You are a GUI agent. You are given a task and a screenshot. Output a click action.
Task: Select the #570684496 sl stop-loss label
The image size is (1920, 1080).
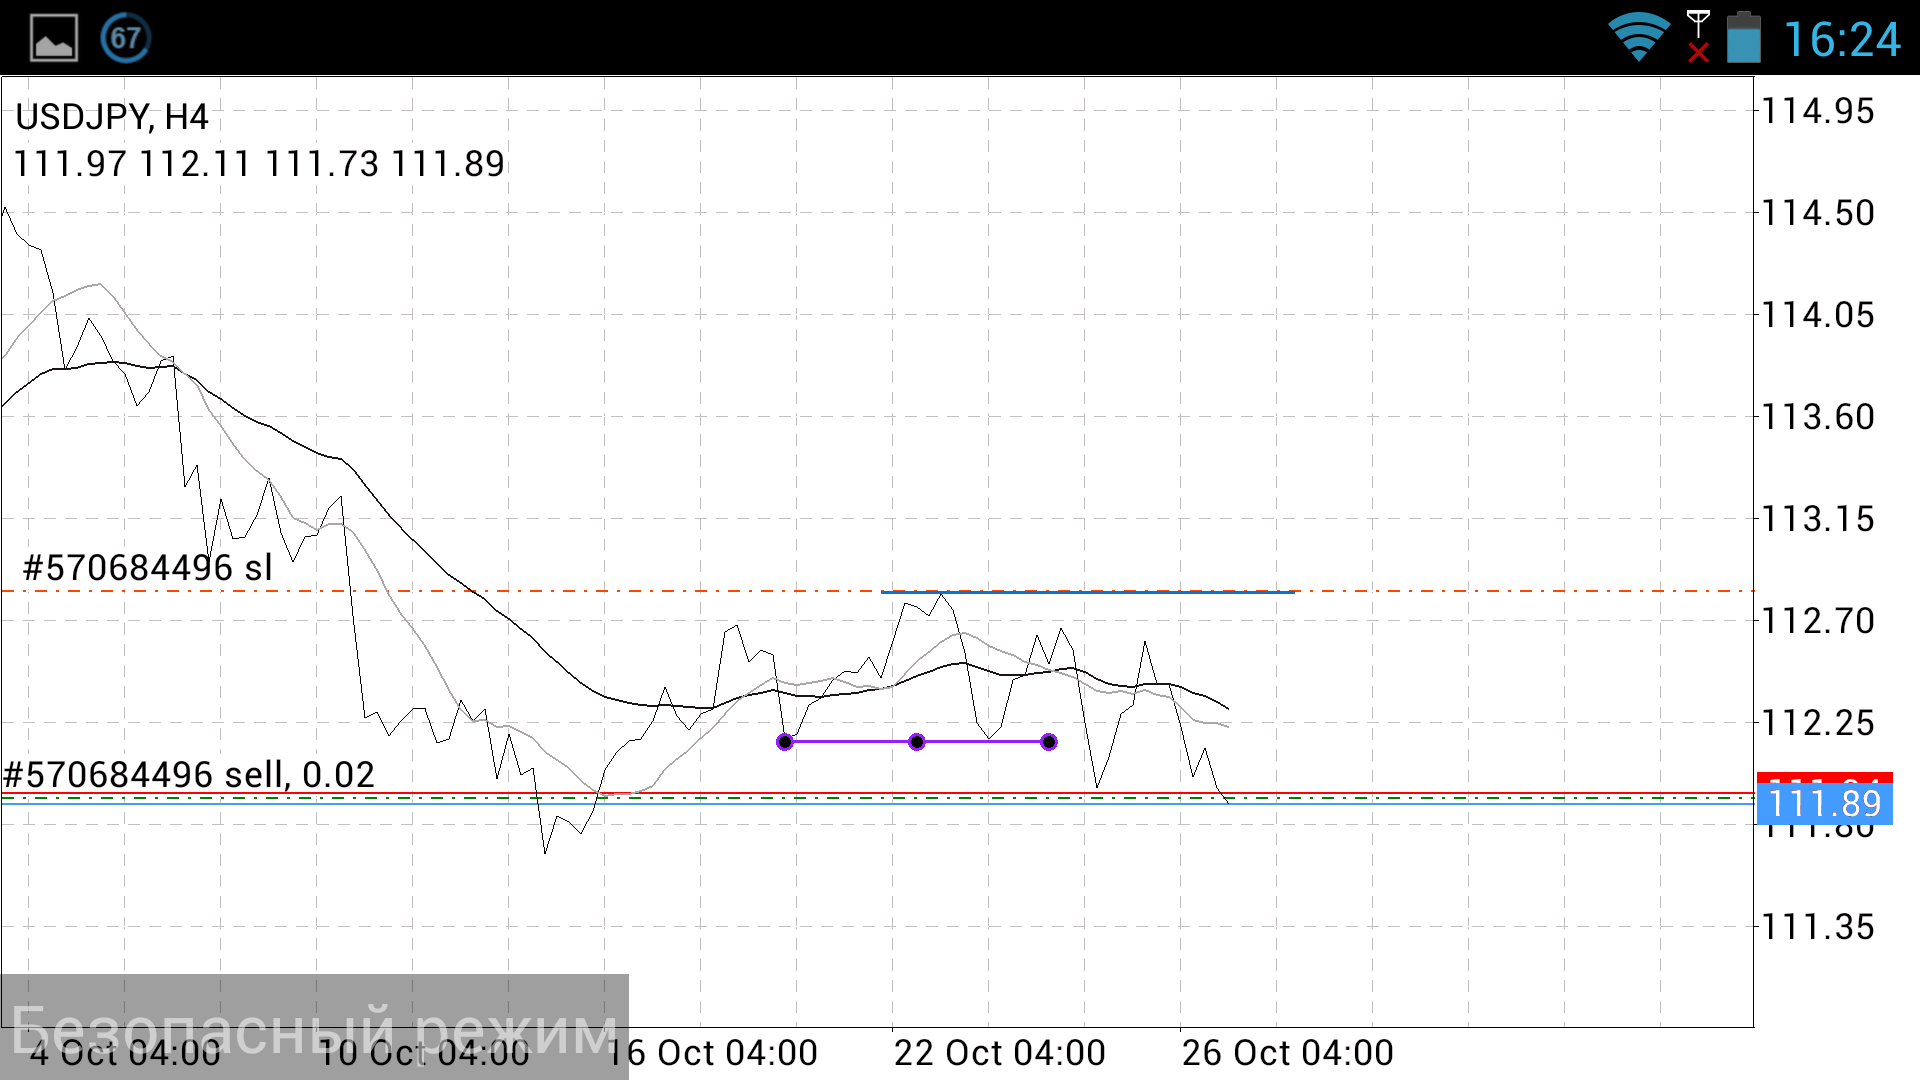coord(148,568)
